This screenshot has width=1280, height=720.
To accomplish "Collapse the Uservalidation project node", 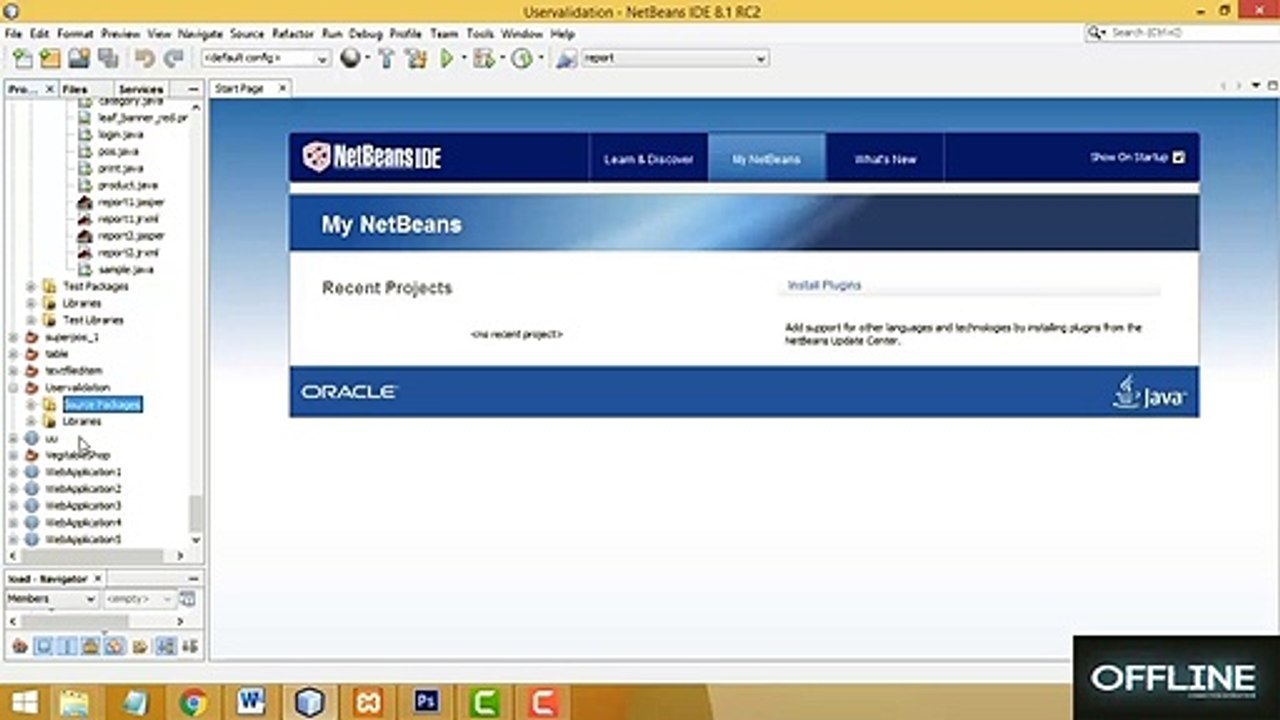I will click(13, 387).
